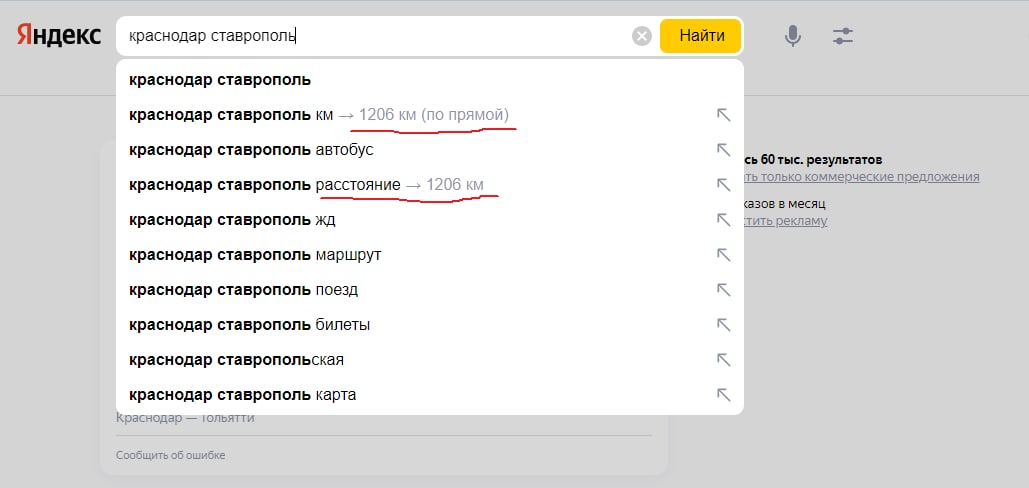Insert 'краснодар ставрополь км' suggestion via arrow

click(724, 115)
